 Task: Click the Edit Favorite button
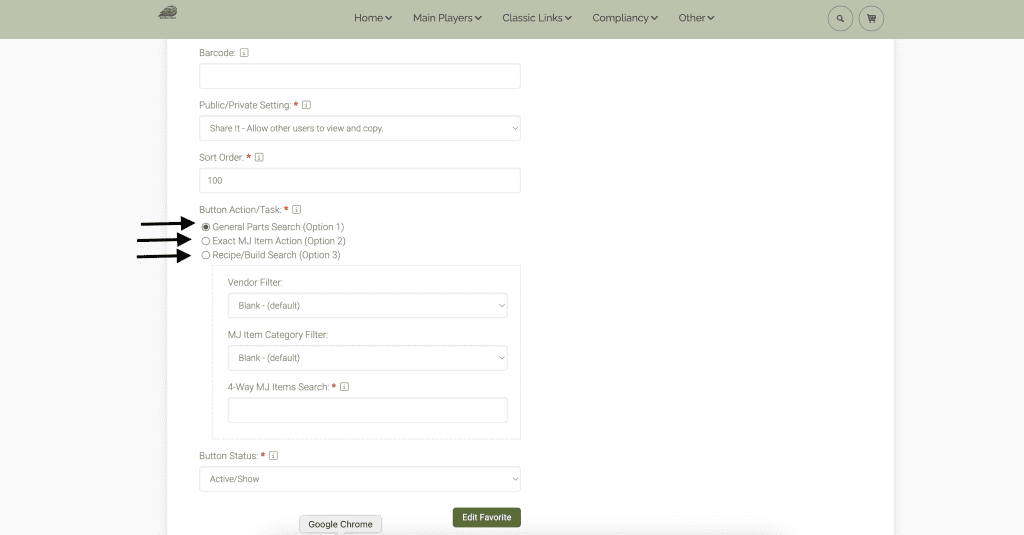pyautogui.click(x=486, y=517)
